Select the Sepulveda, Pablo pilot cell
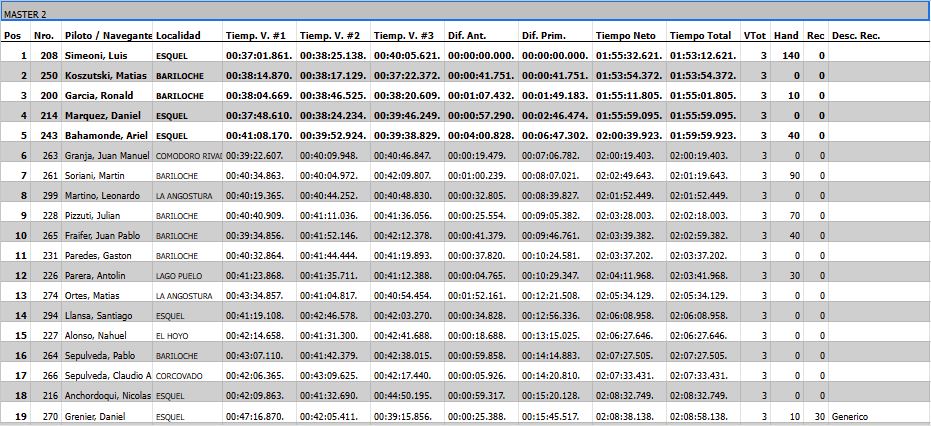931x426 pixels. tap(104, 356)
